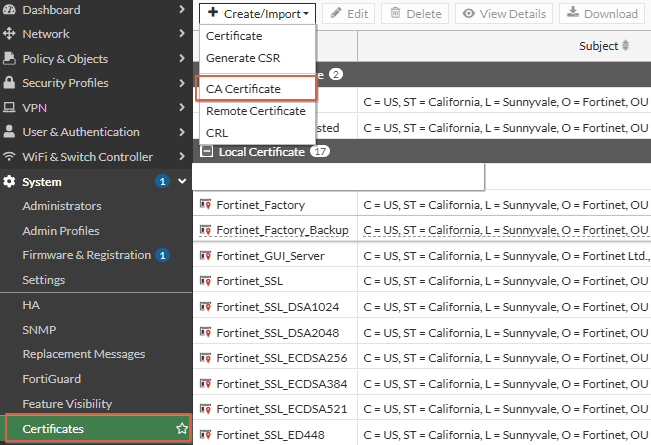
Task: Collapse the System menu chevron
Action: coord(182,181)
